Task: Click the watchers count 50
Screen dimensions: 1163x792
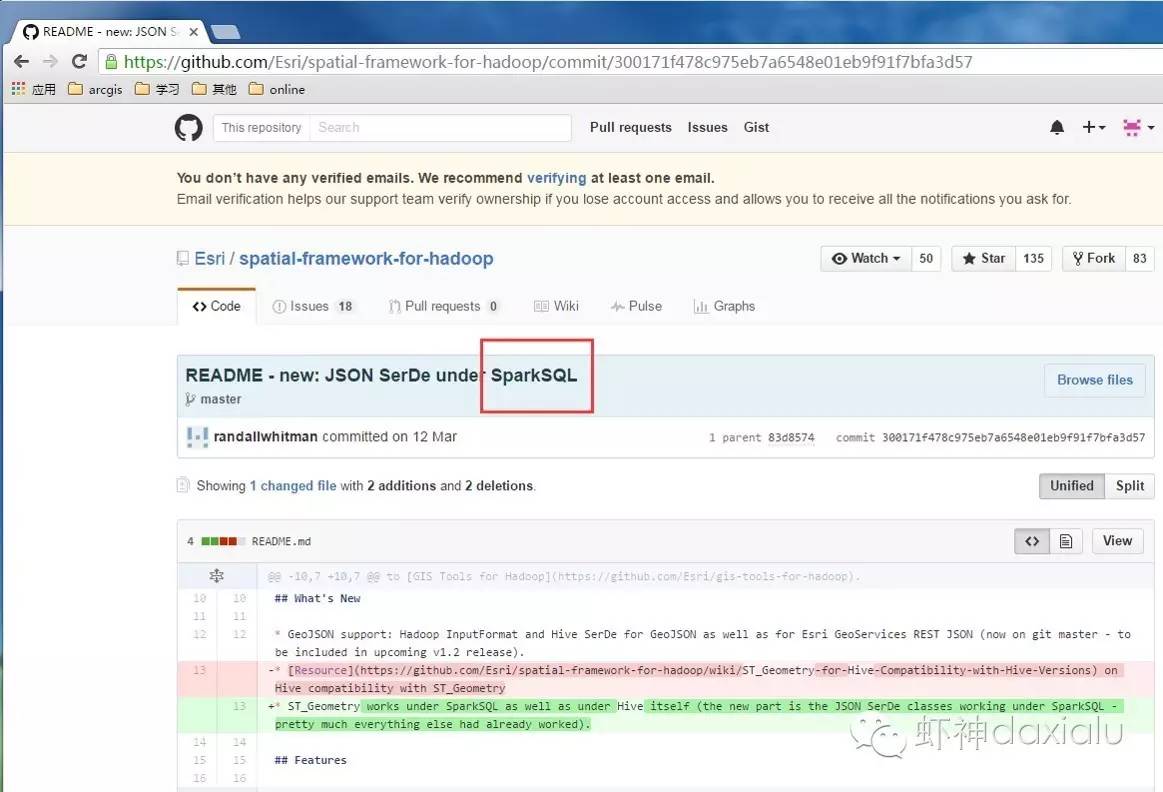Action: tap(926, 258)
